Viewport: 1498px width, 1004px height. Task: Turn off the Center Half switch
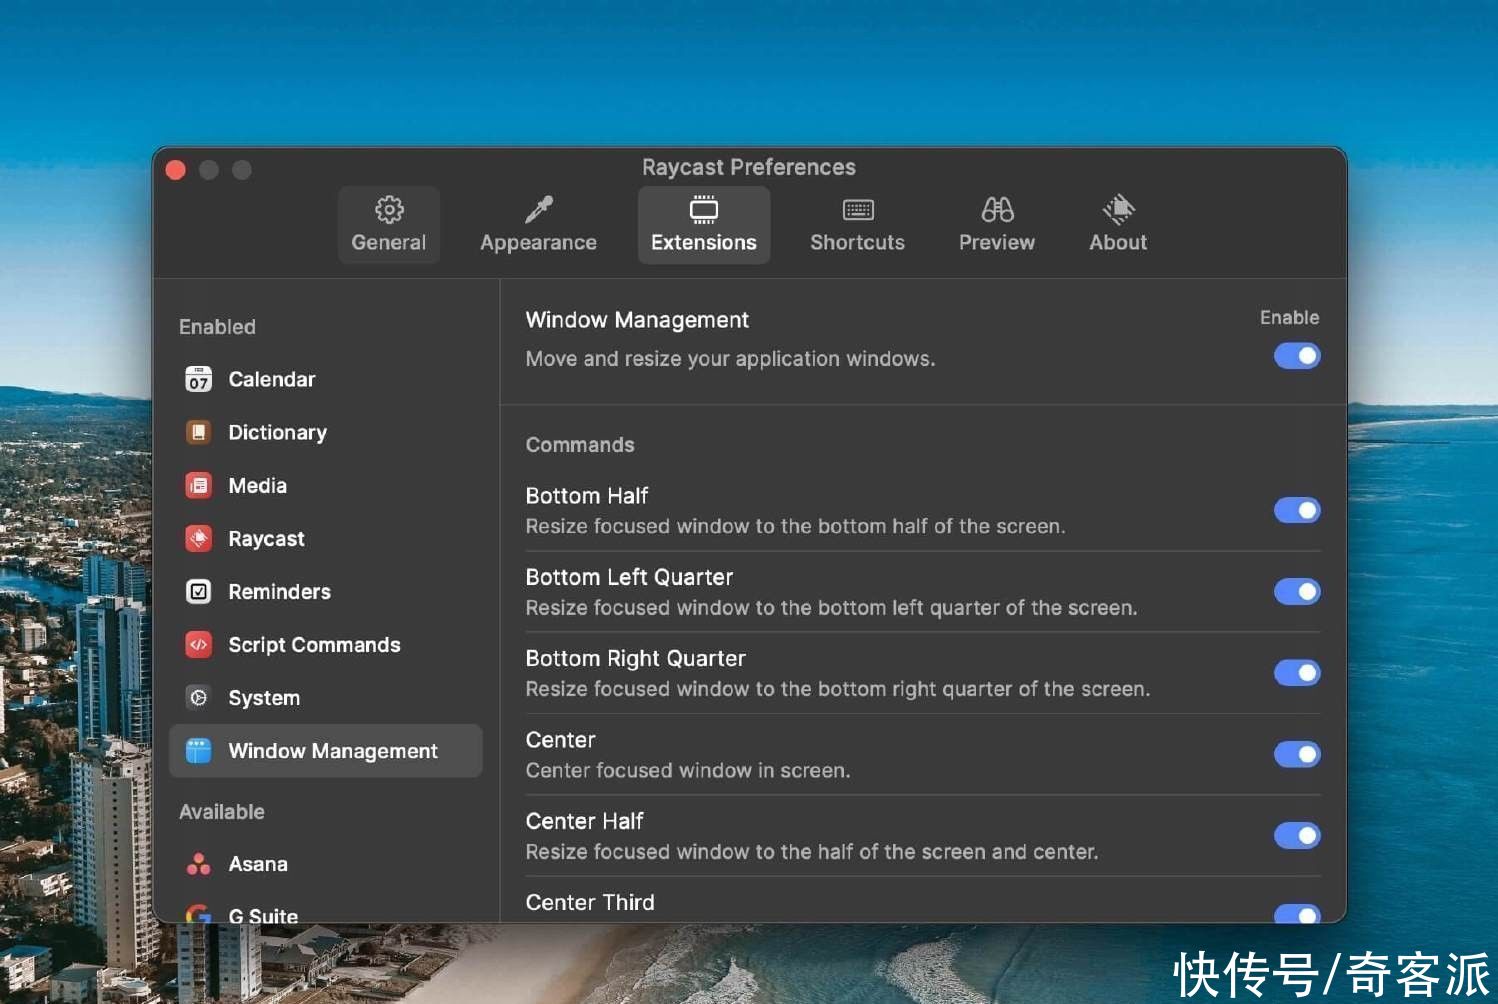[1297, 835]
